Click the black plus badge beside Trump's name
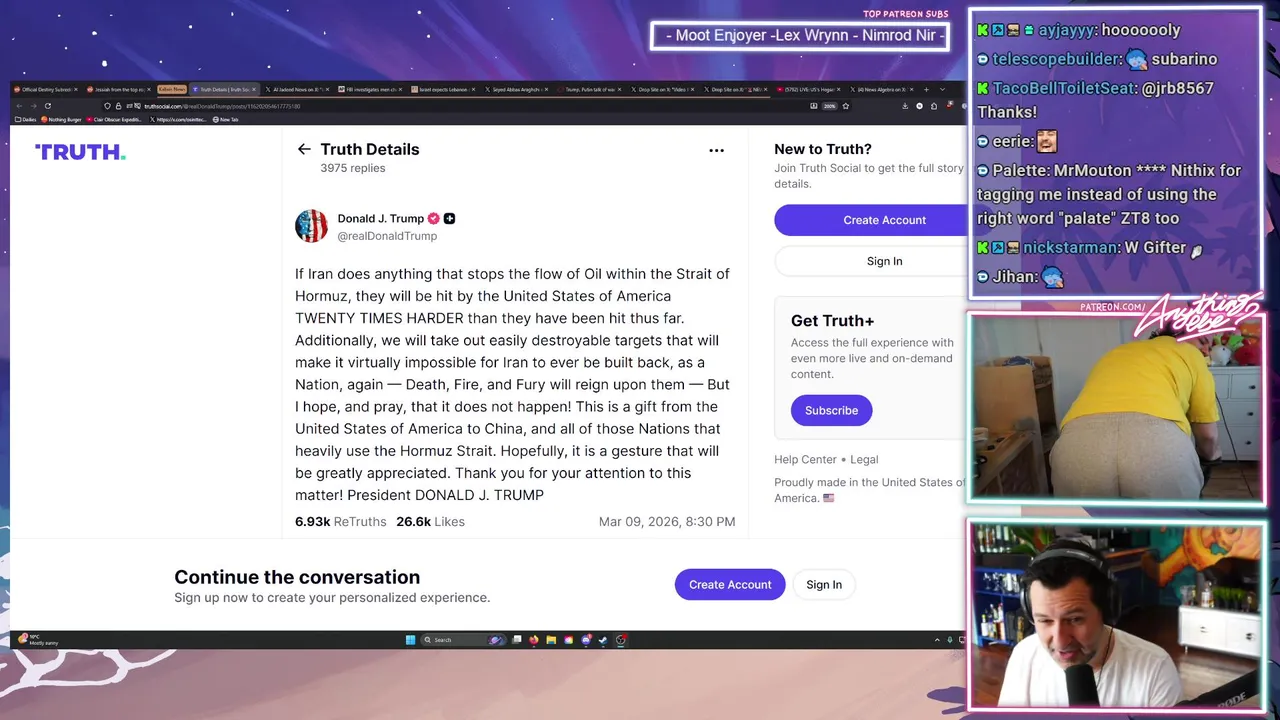Image resolution: width=1280 pixels, height=720 pixels. [449, 218]
